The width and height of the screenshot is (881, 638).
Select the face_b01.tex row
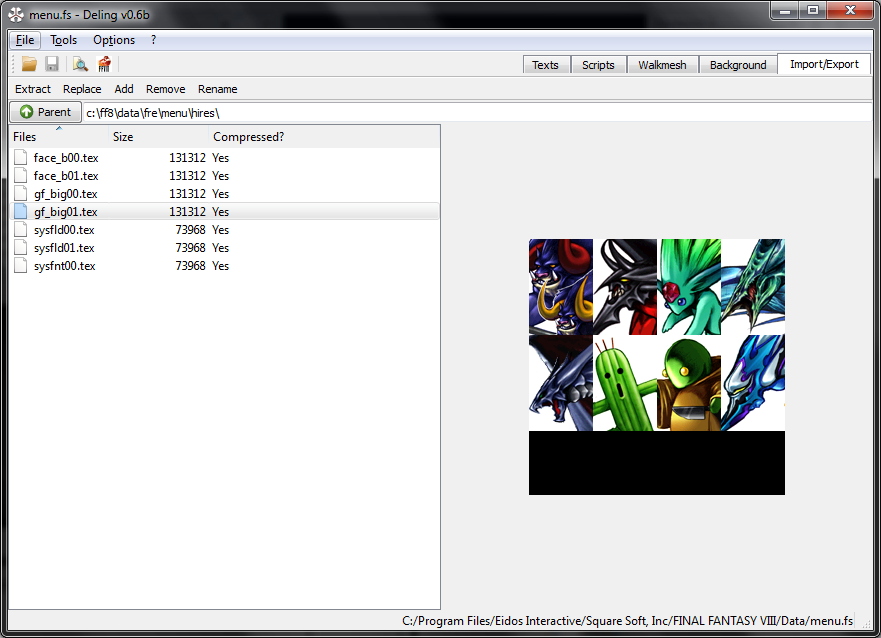point(224,175)
